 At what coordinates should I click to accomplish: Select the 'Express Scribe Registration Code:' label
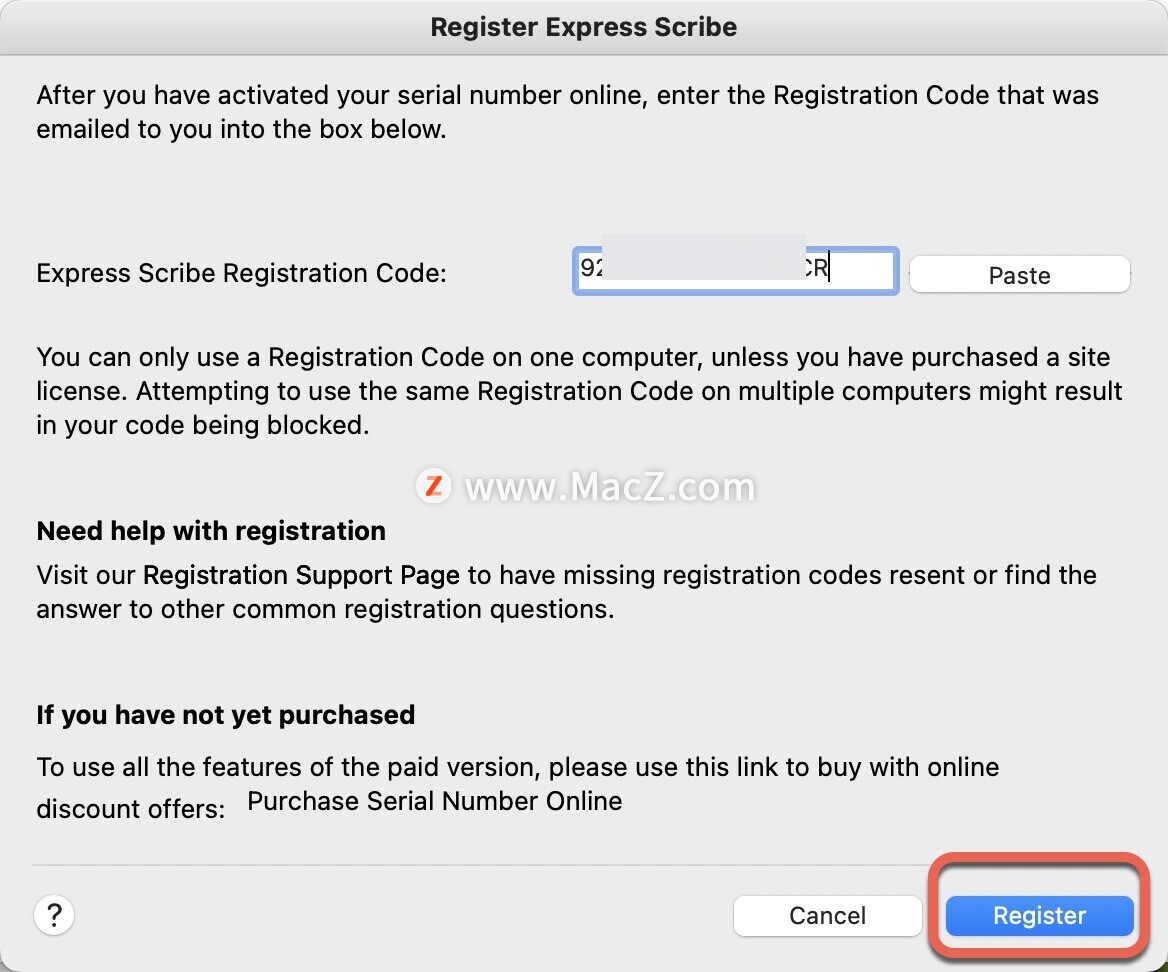(x=241, y=273)
